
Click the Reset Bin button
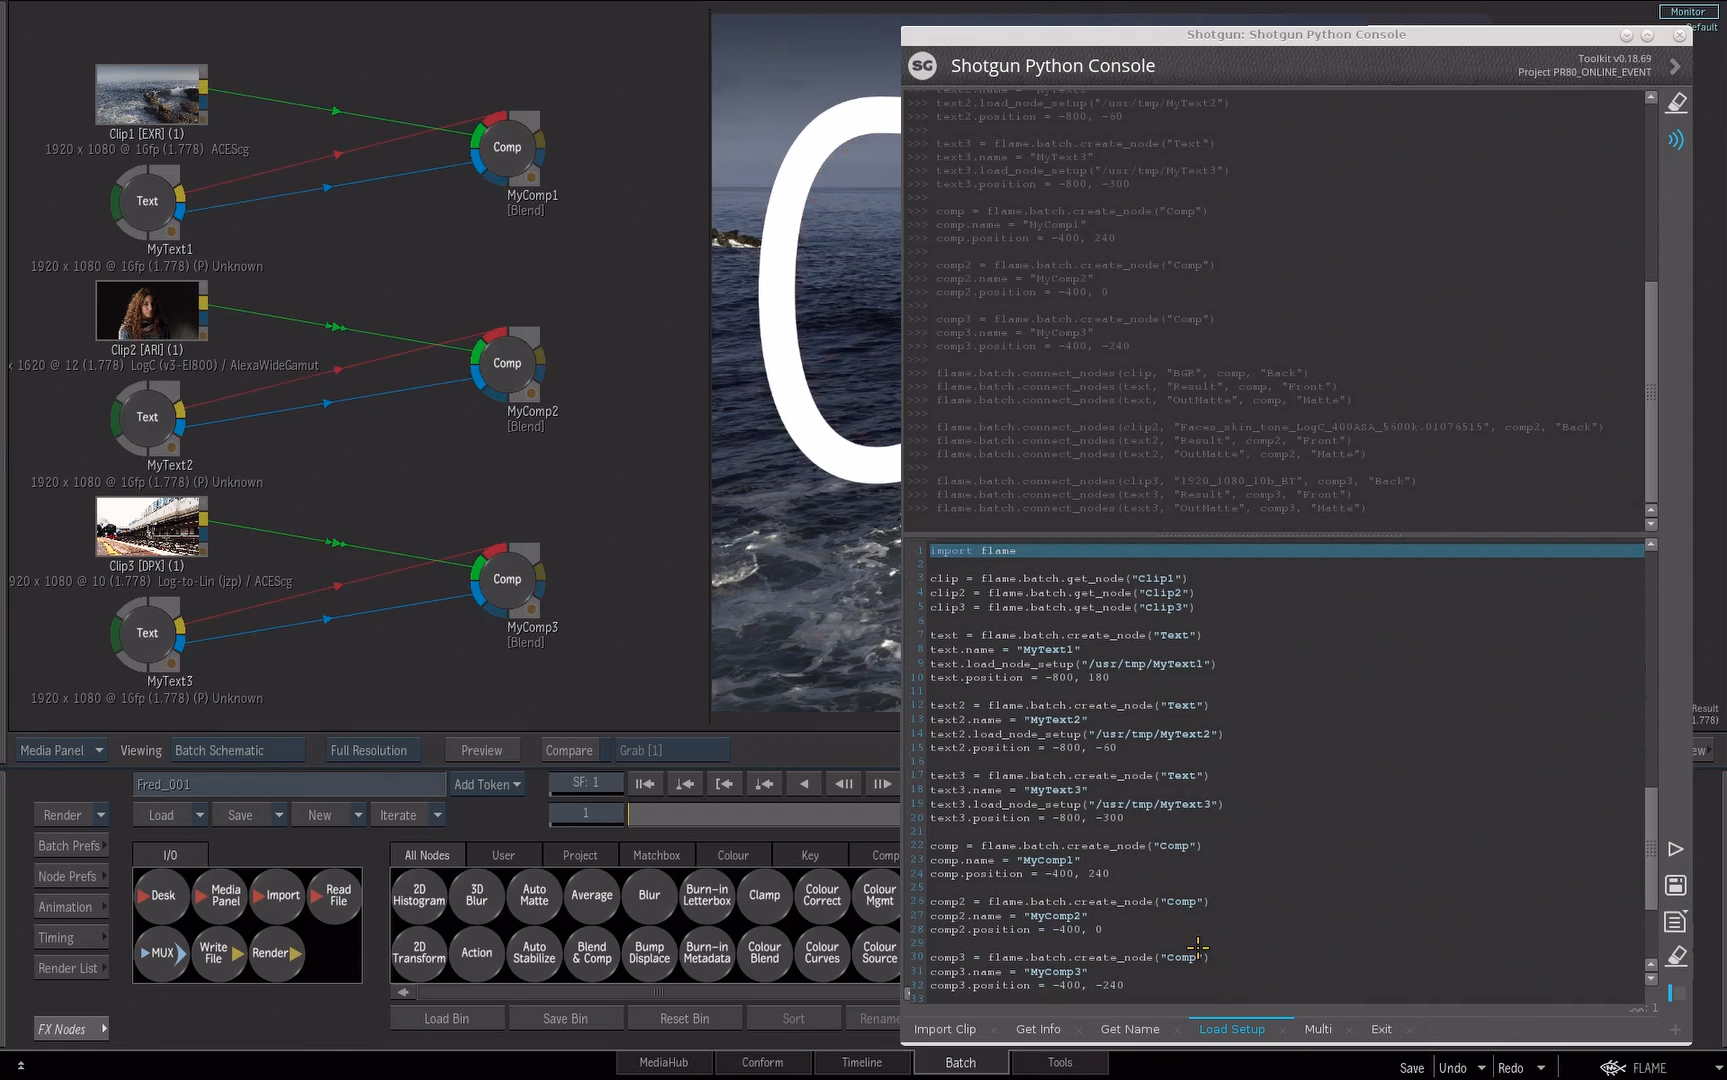(x=684, y=1018)
